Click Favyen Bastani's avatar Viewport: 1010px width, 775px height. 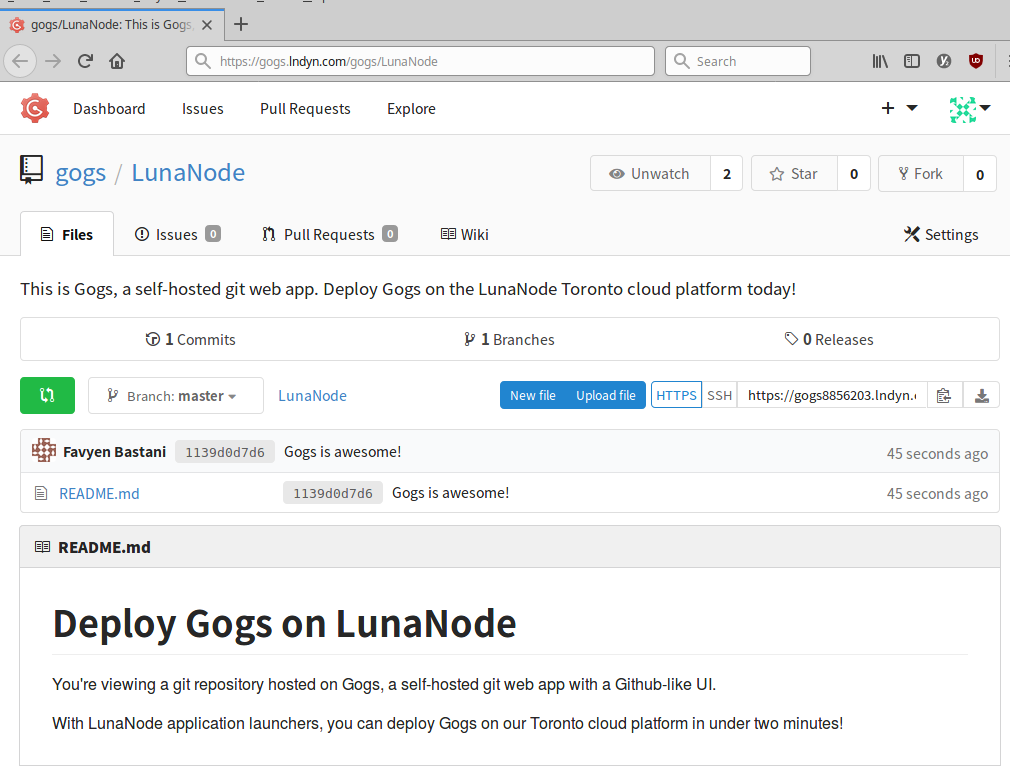click(x=44, y=450)
